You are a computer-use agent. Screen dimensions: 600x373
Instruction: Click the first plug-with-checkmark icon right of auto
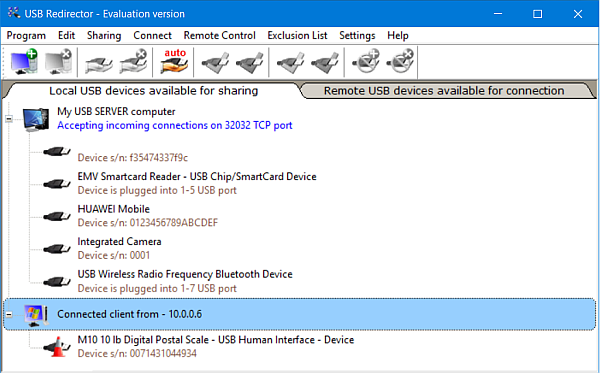215,62
